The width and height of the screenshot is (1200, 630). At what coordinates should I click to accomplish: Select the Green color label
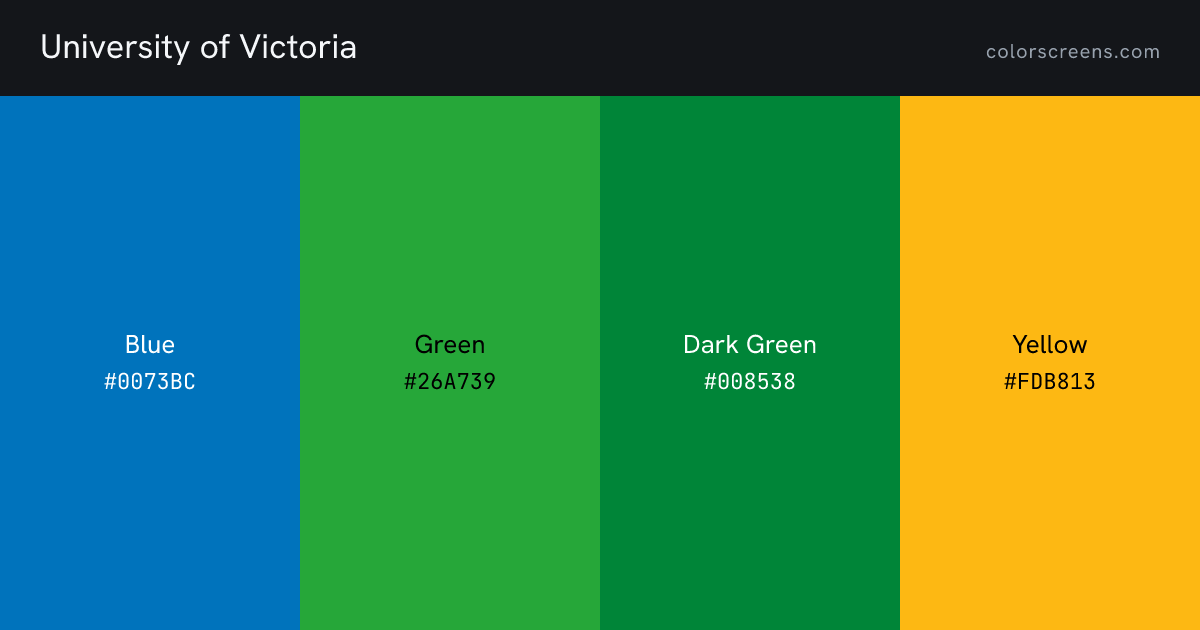click(x=450, y=345)
